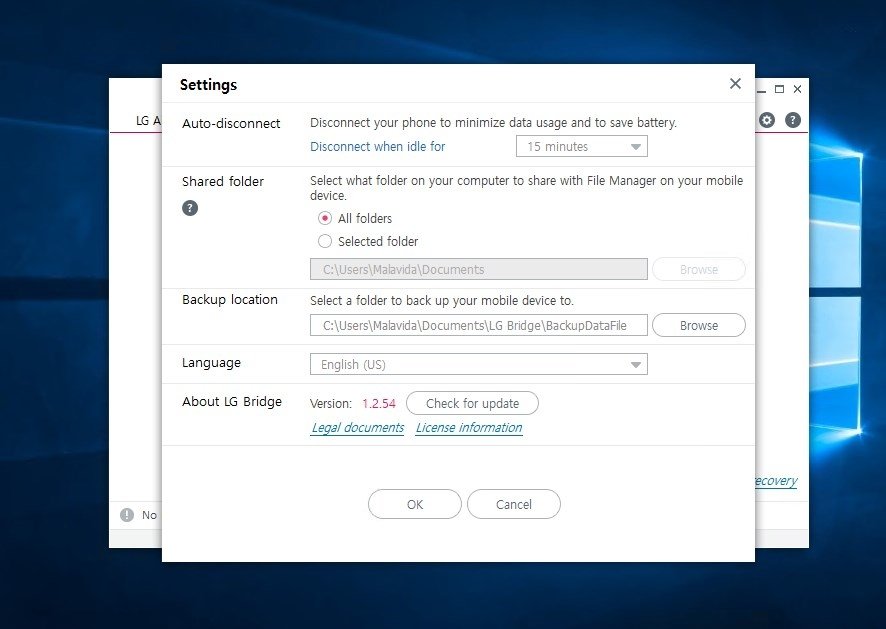Click the About LG Bridge label
The image size is (886, 629).
[x=232, y=402]
